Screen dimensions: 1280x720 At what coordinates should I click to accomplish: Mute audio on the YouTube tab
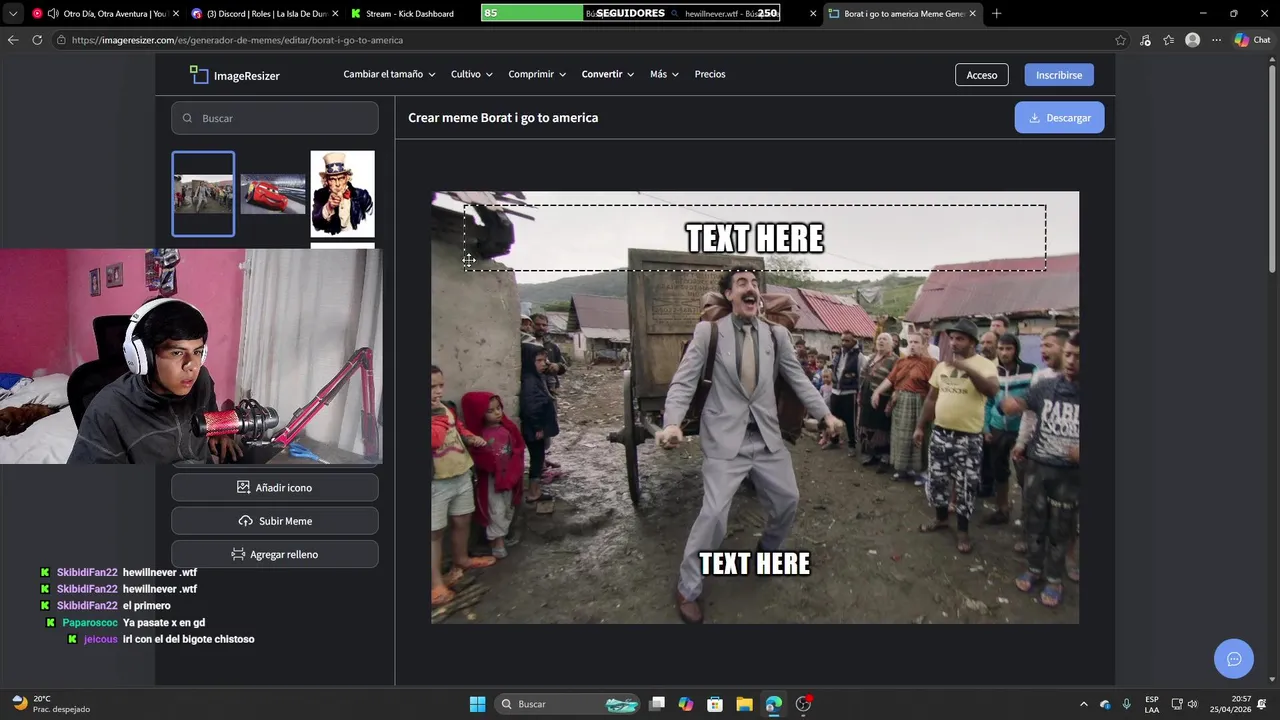point(52,14)
